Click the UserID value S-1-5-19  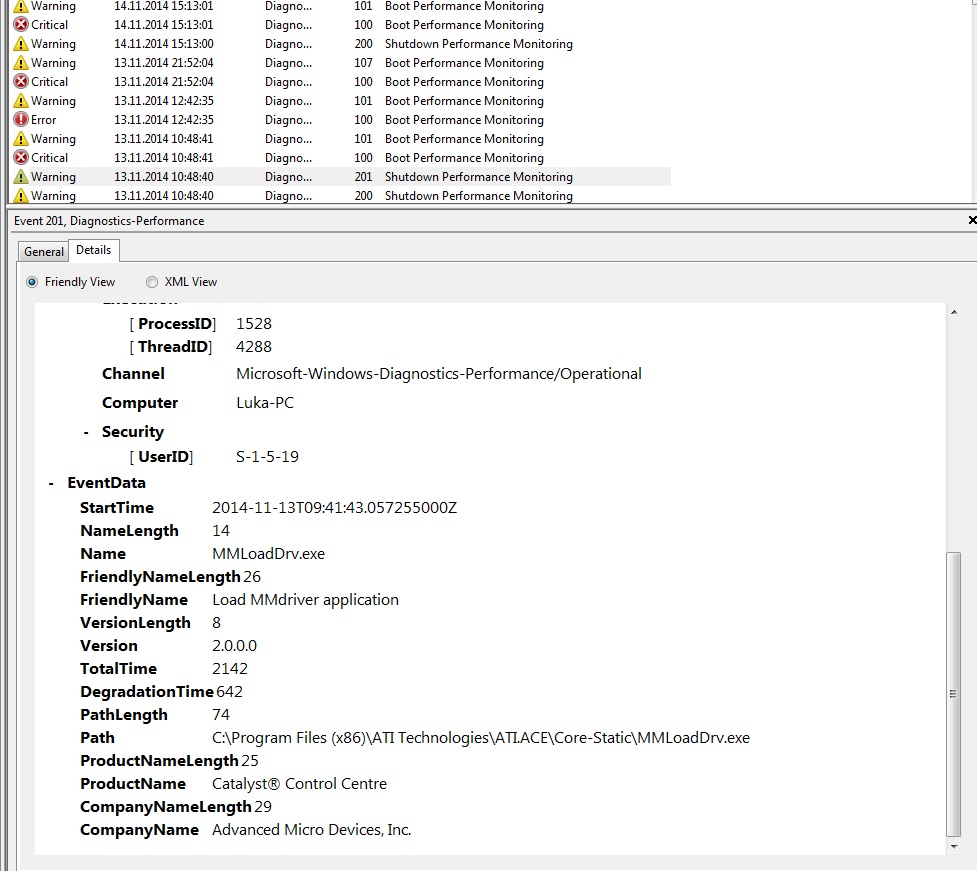point(267,457)
